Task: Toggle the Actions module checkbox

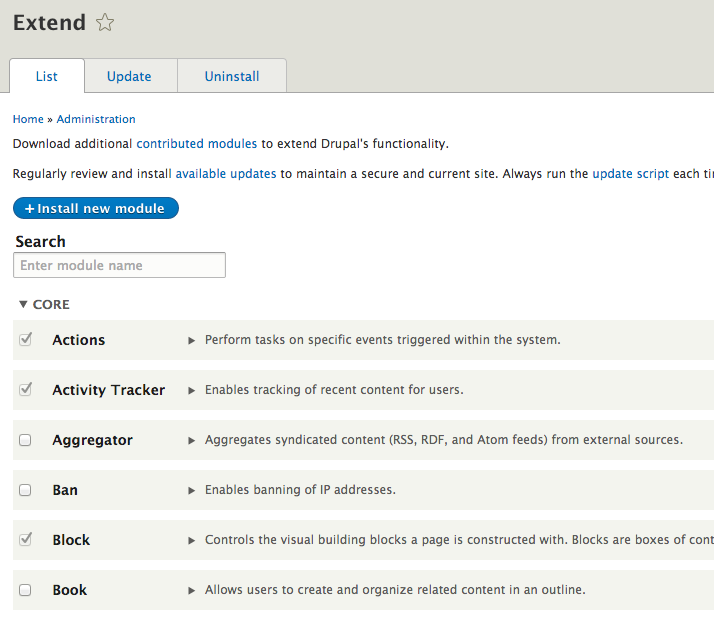Action: (x=26, y=339)
